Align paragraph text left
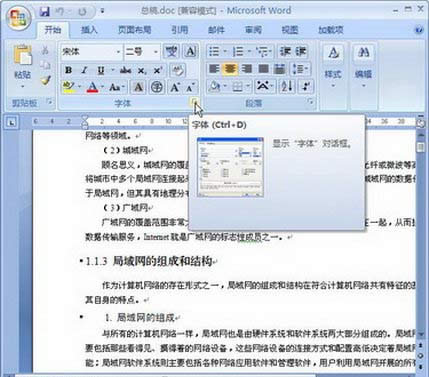Screen dimensions: 429x377 pos(214,69)
